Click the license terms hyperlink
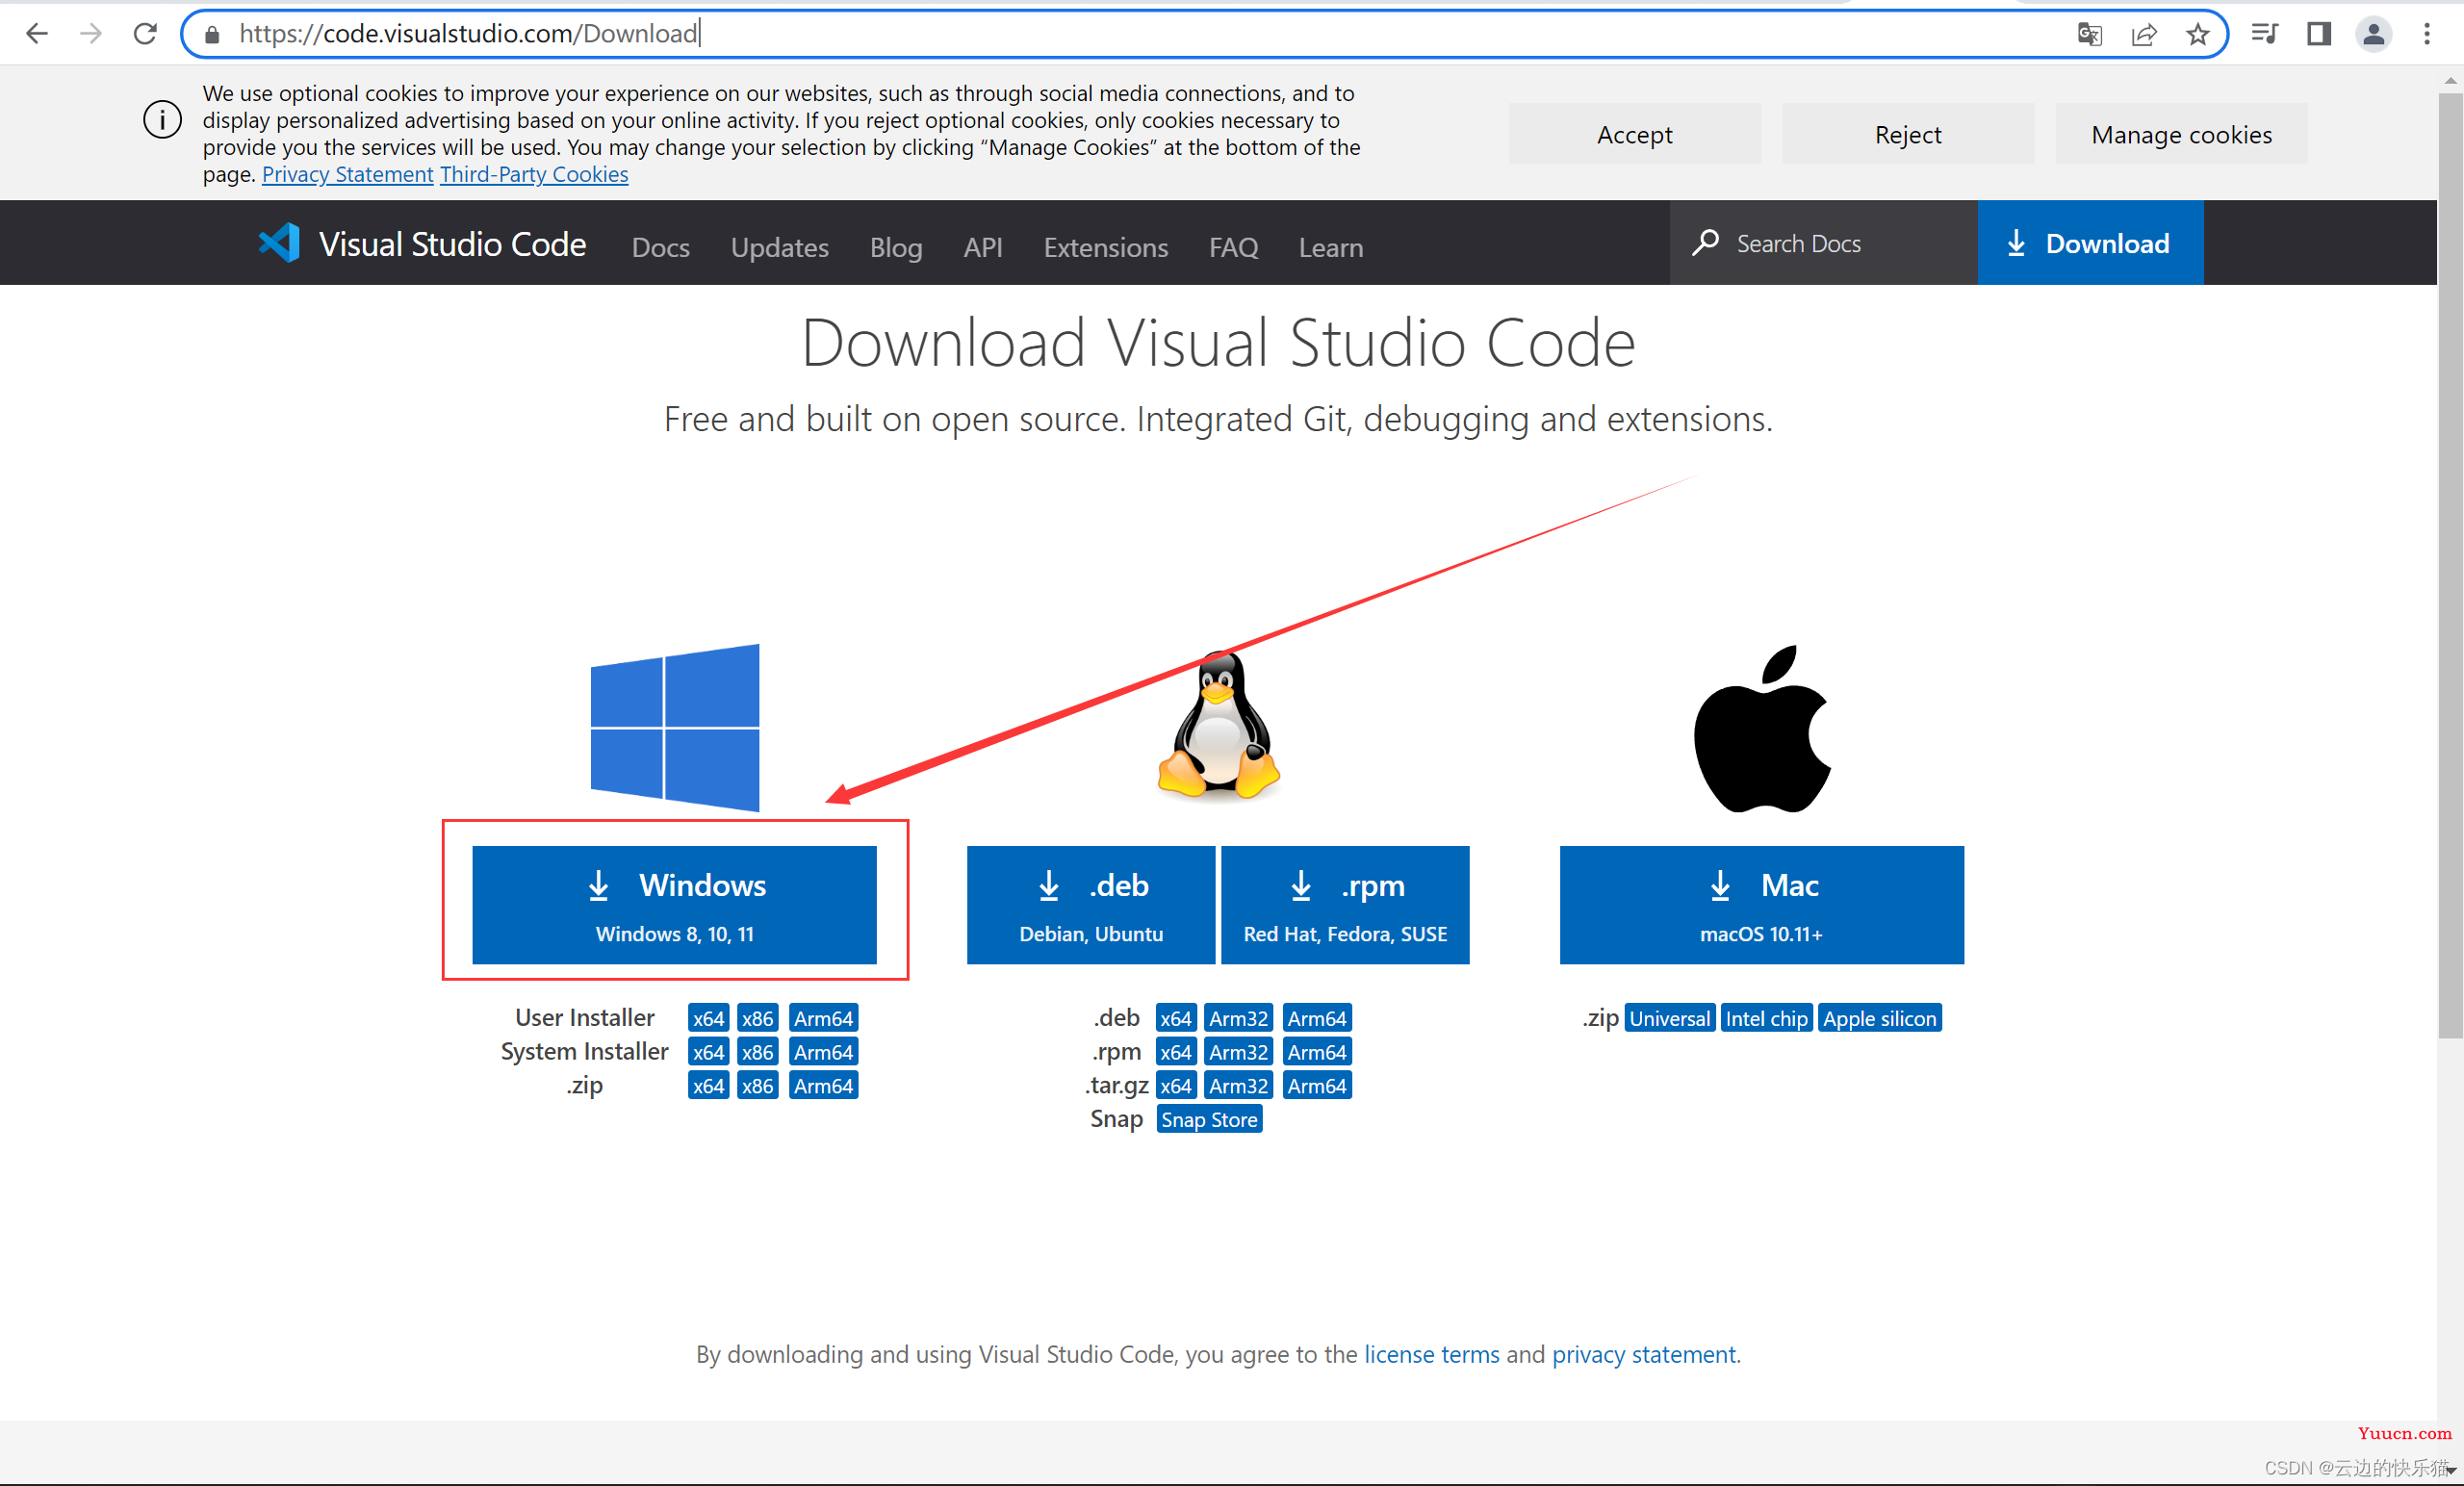The width and height of the screenshot is (2464, 1486). [x=1431, y=1354]
